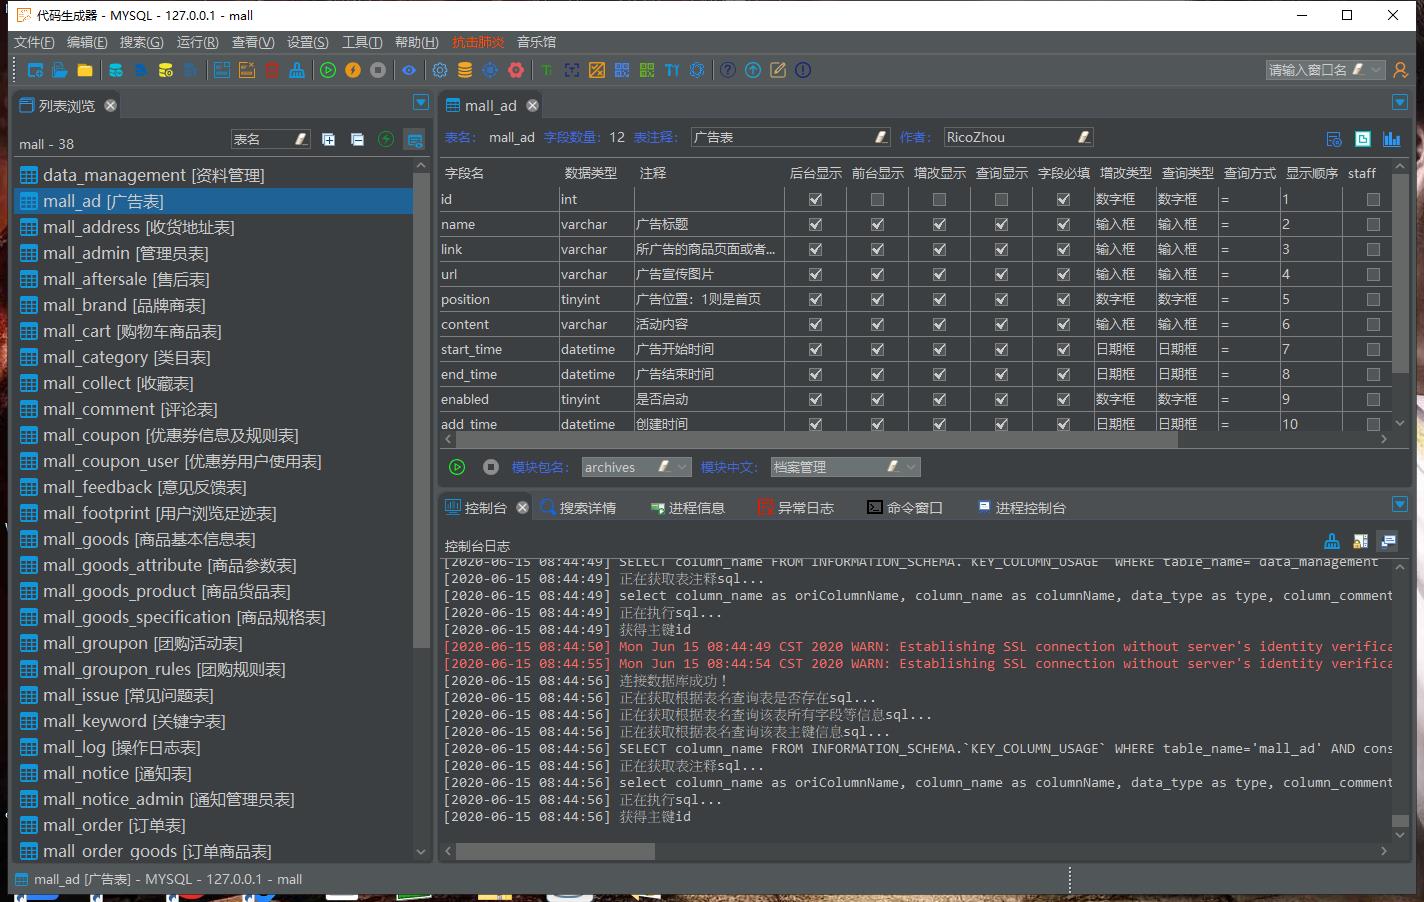Open 查询类型 cell for start_time row

pos(1186,349)
